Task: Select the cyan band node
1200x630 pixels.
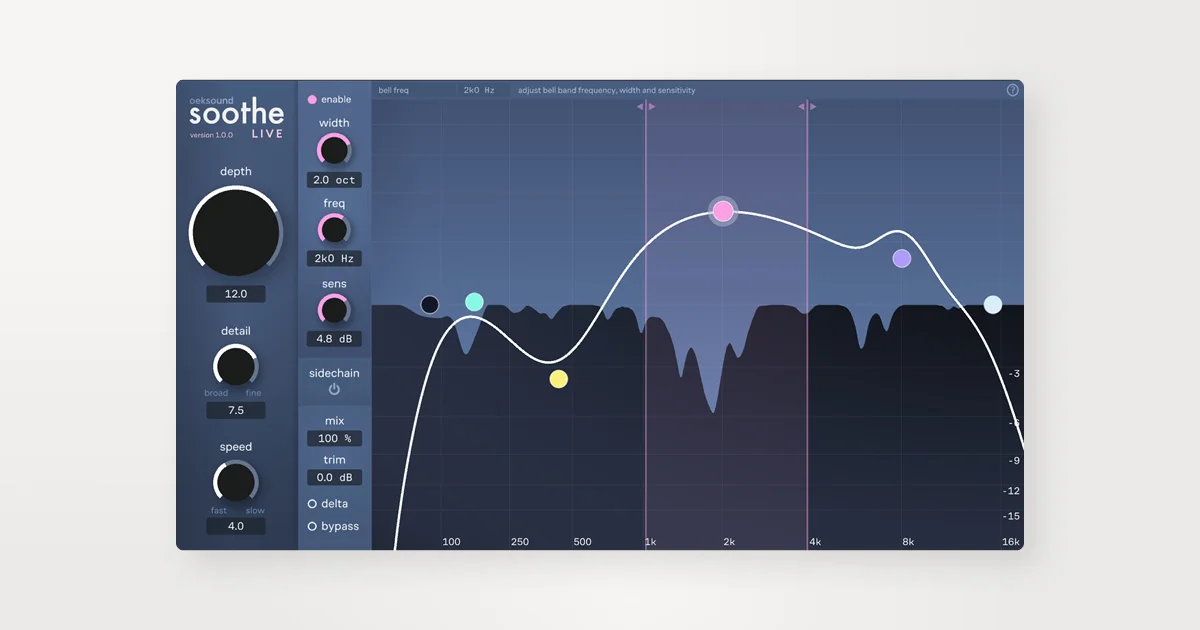Action: coord(475,302)
